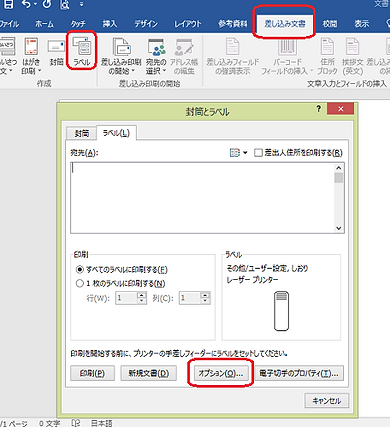The image size is (390, 427).
Task: Click 電子切手のプロパティ(I)... button
Action: 299,373
